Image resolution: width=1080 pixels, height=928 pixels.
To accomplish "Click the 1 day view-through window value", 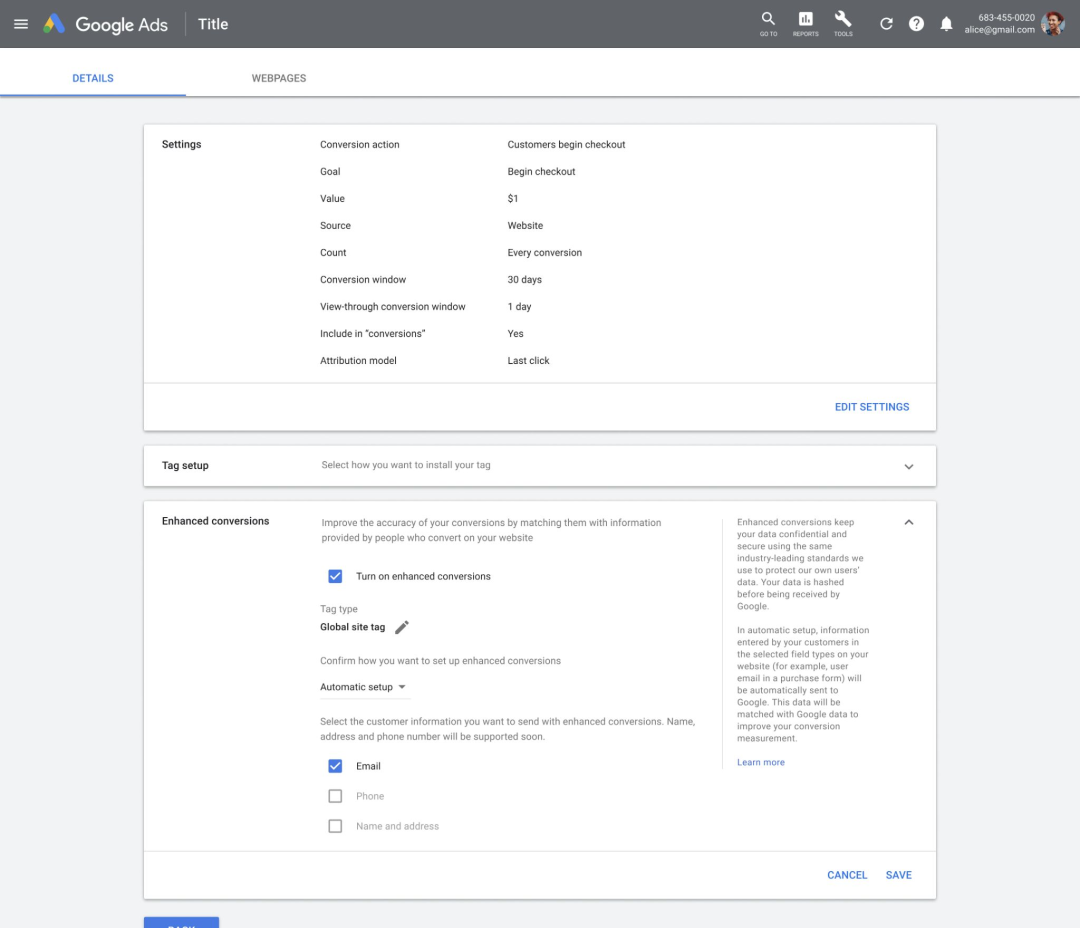I will 519,307.
